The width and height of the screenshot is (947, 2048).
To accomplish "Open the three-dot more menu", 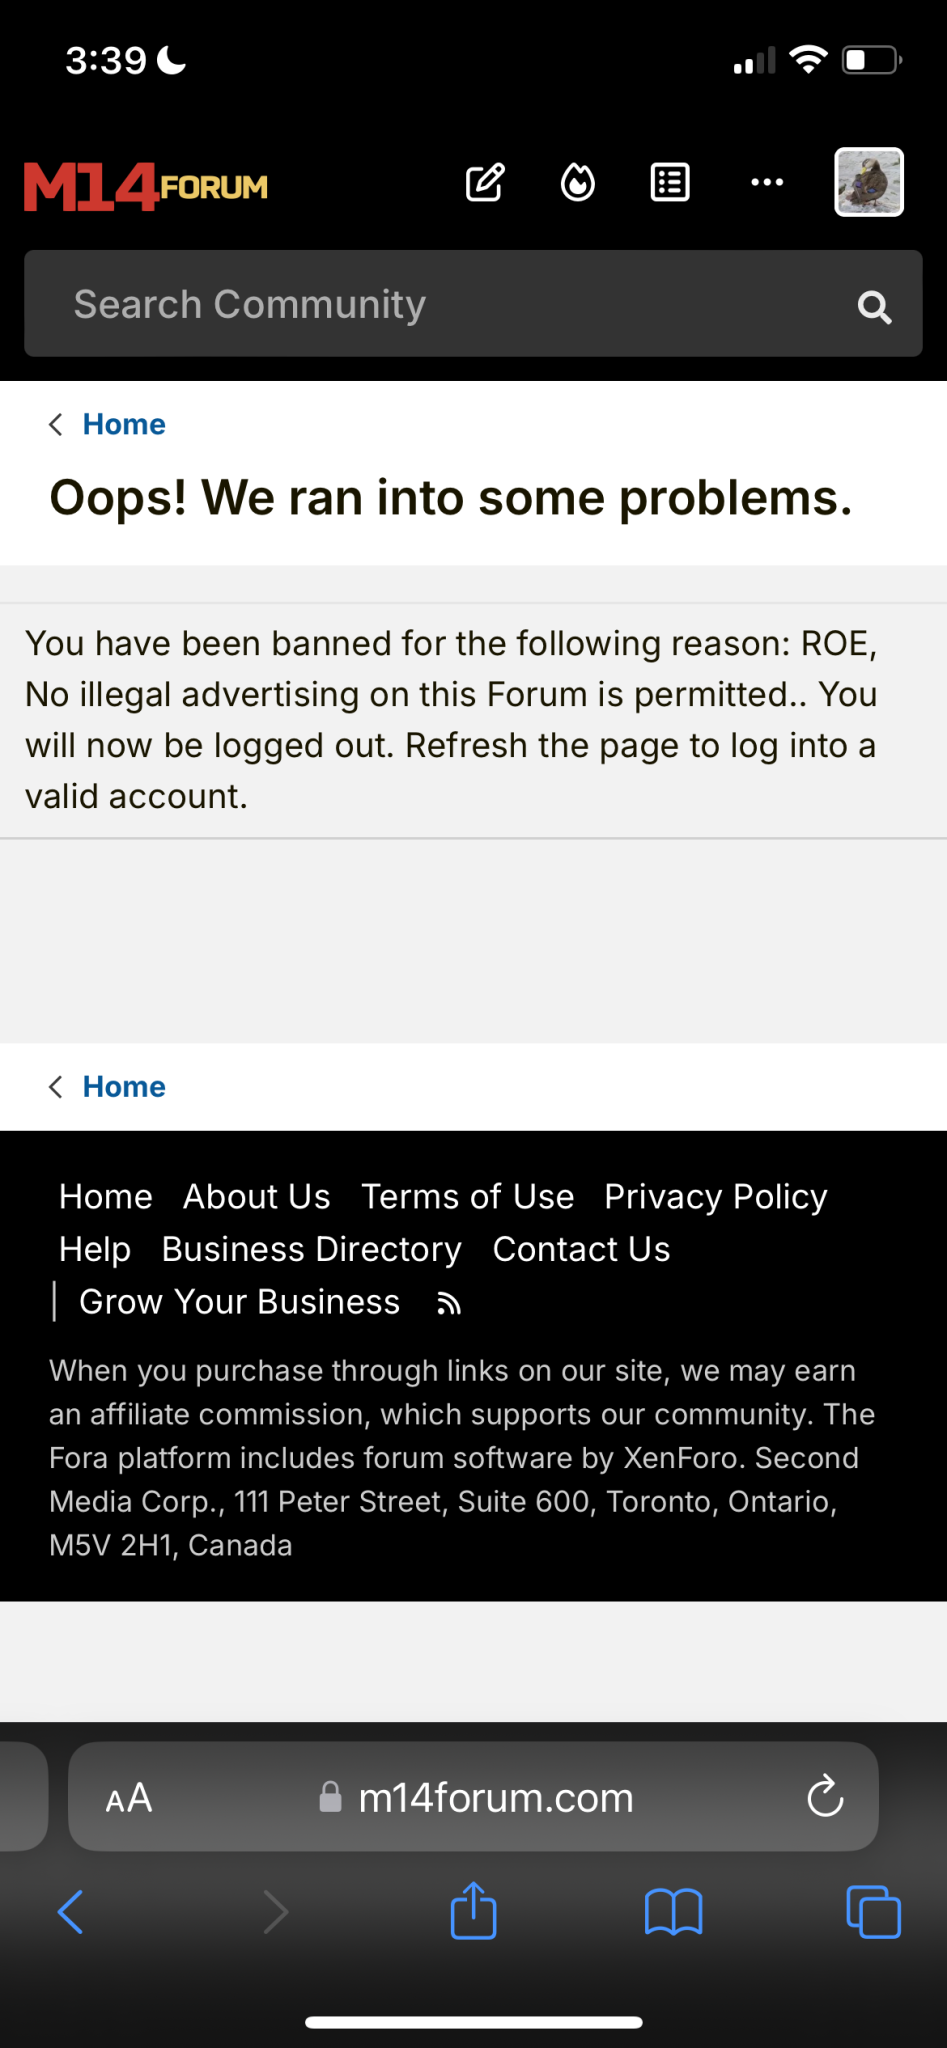I will pos(767,182).
